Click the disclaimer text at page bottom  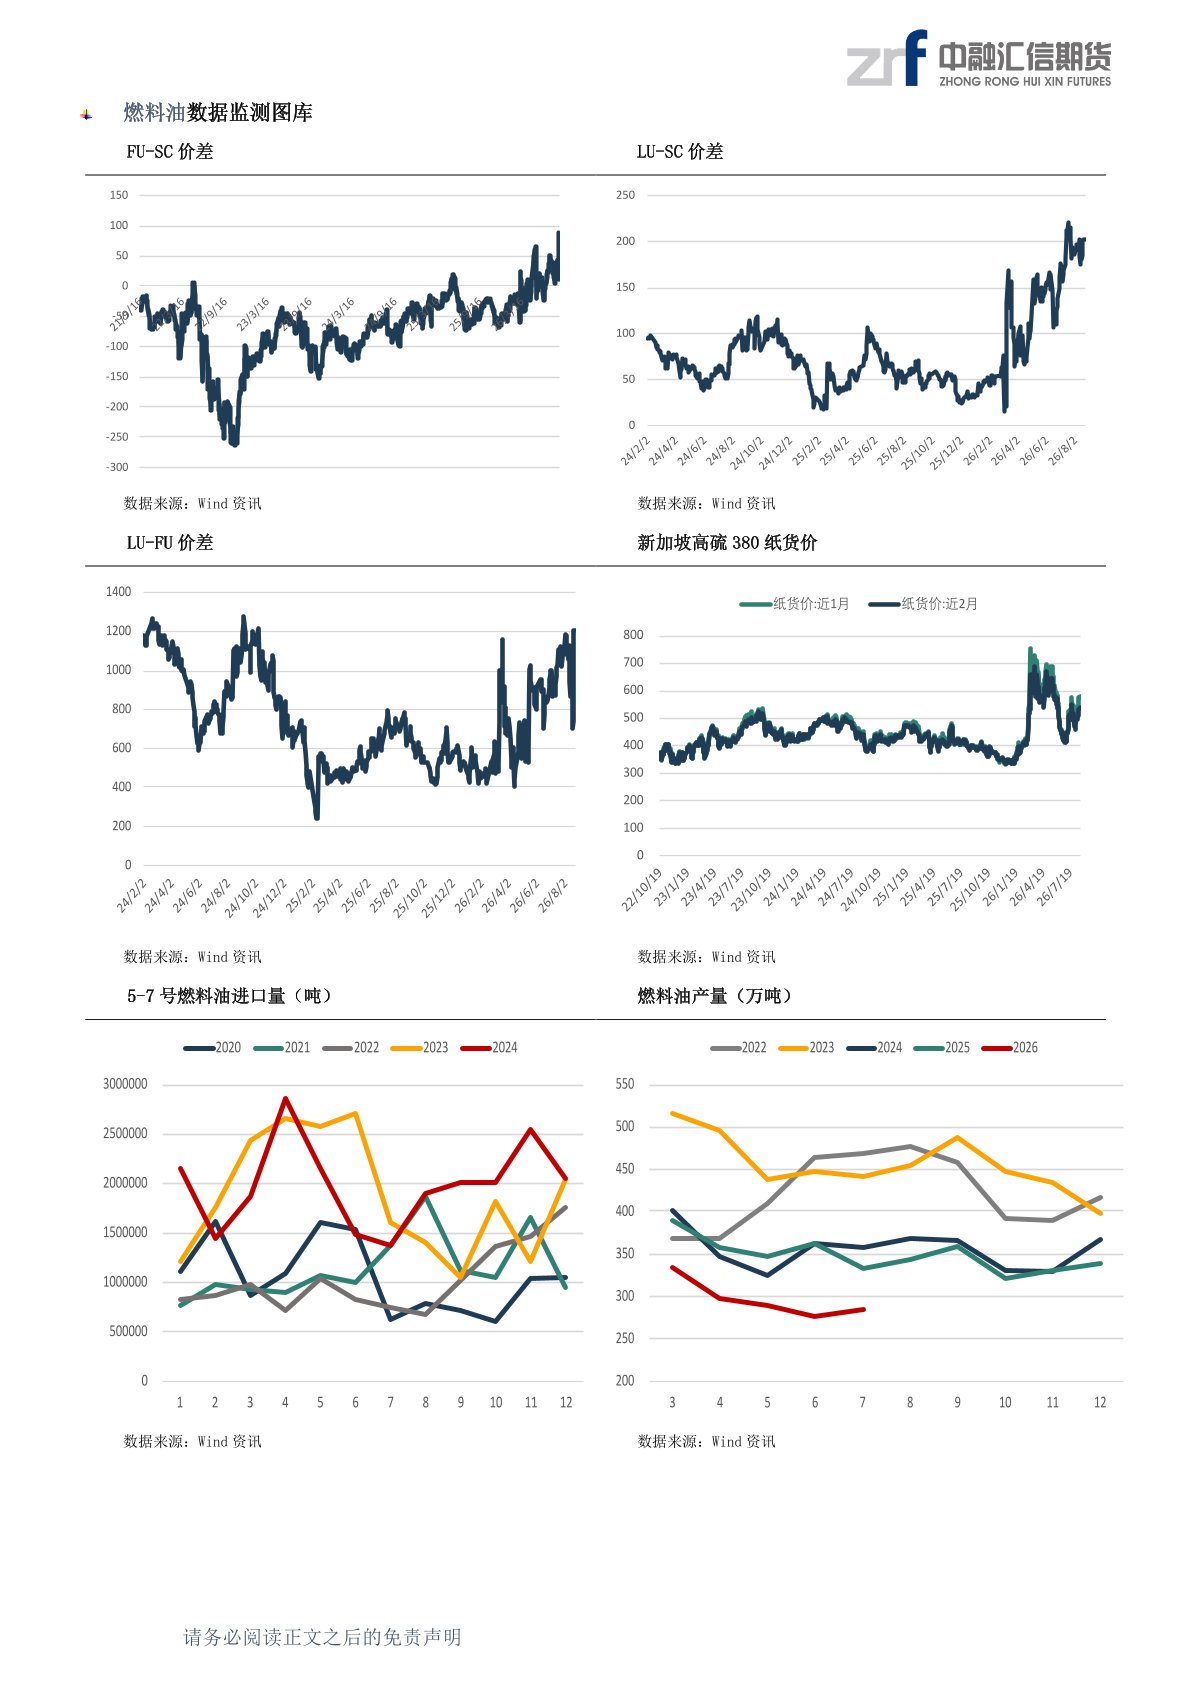[x=322, y=1637]
